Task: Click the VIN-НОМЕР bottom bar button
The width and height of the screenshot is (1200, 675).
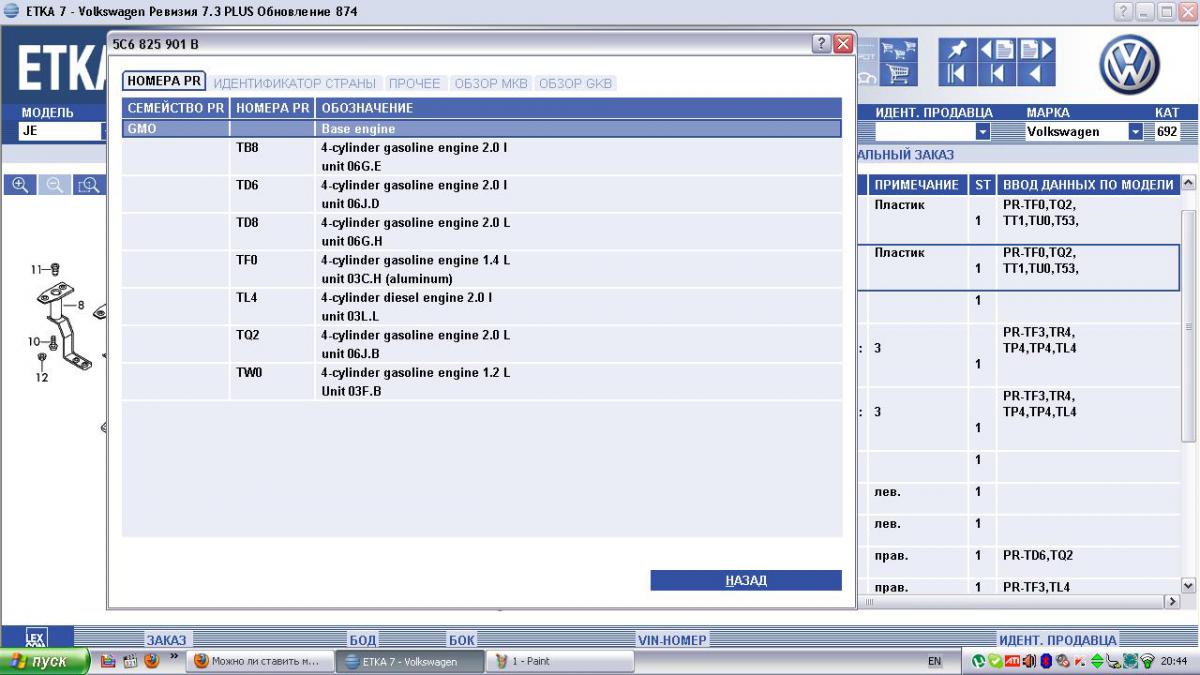Action: point(672,640)
